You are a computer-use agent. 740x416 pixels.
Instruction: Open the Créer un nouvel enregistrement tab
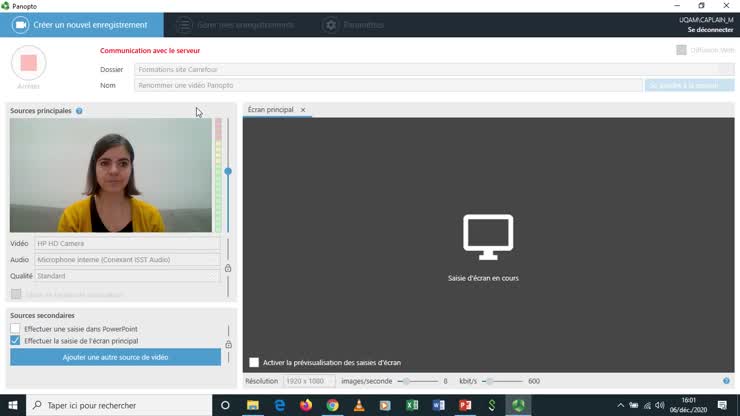[82, 25]
